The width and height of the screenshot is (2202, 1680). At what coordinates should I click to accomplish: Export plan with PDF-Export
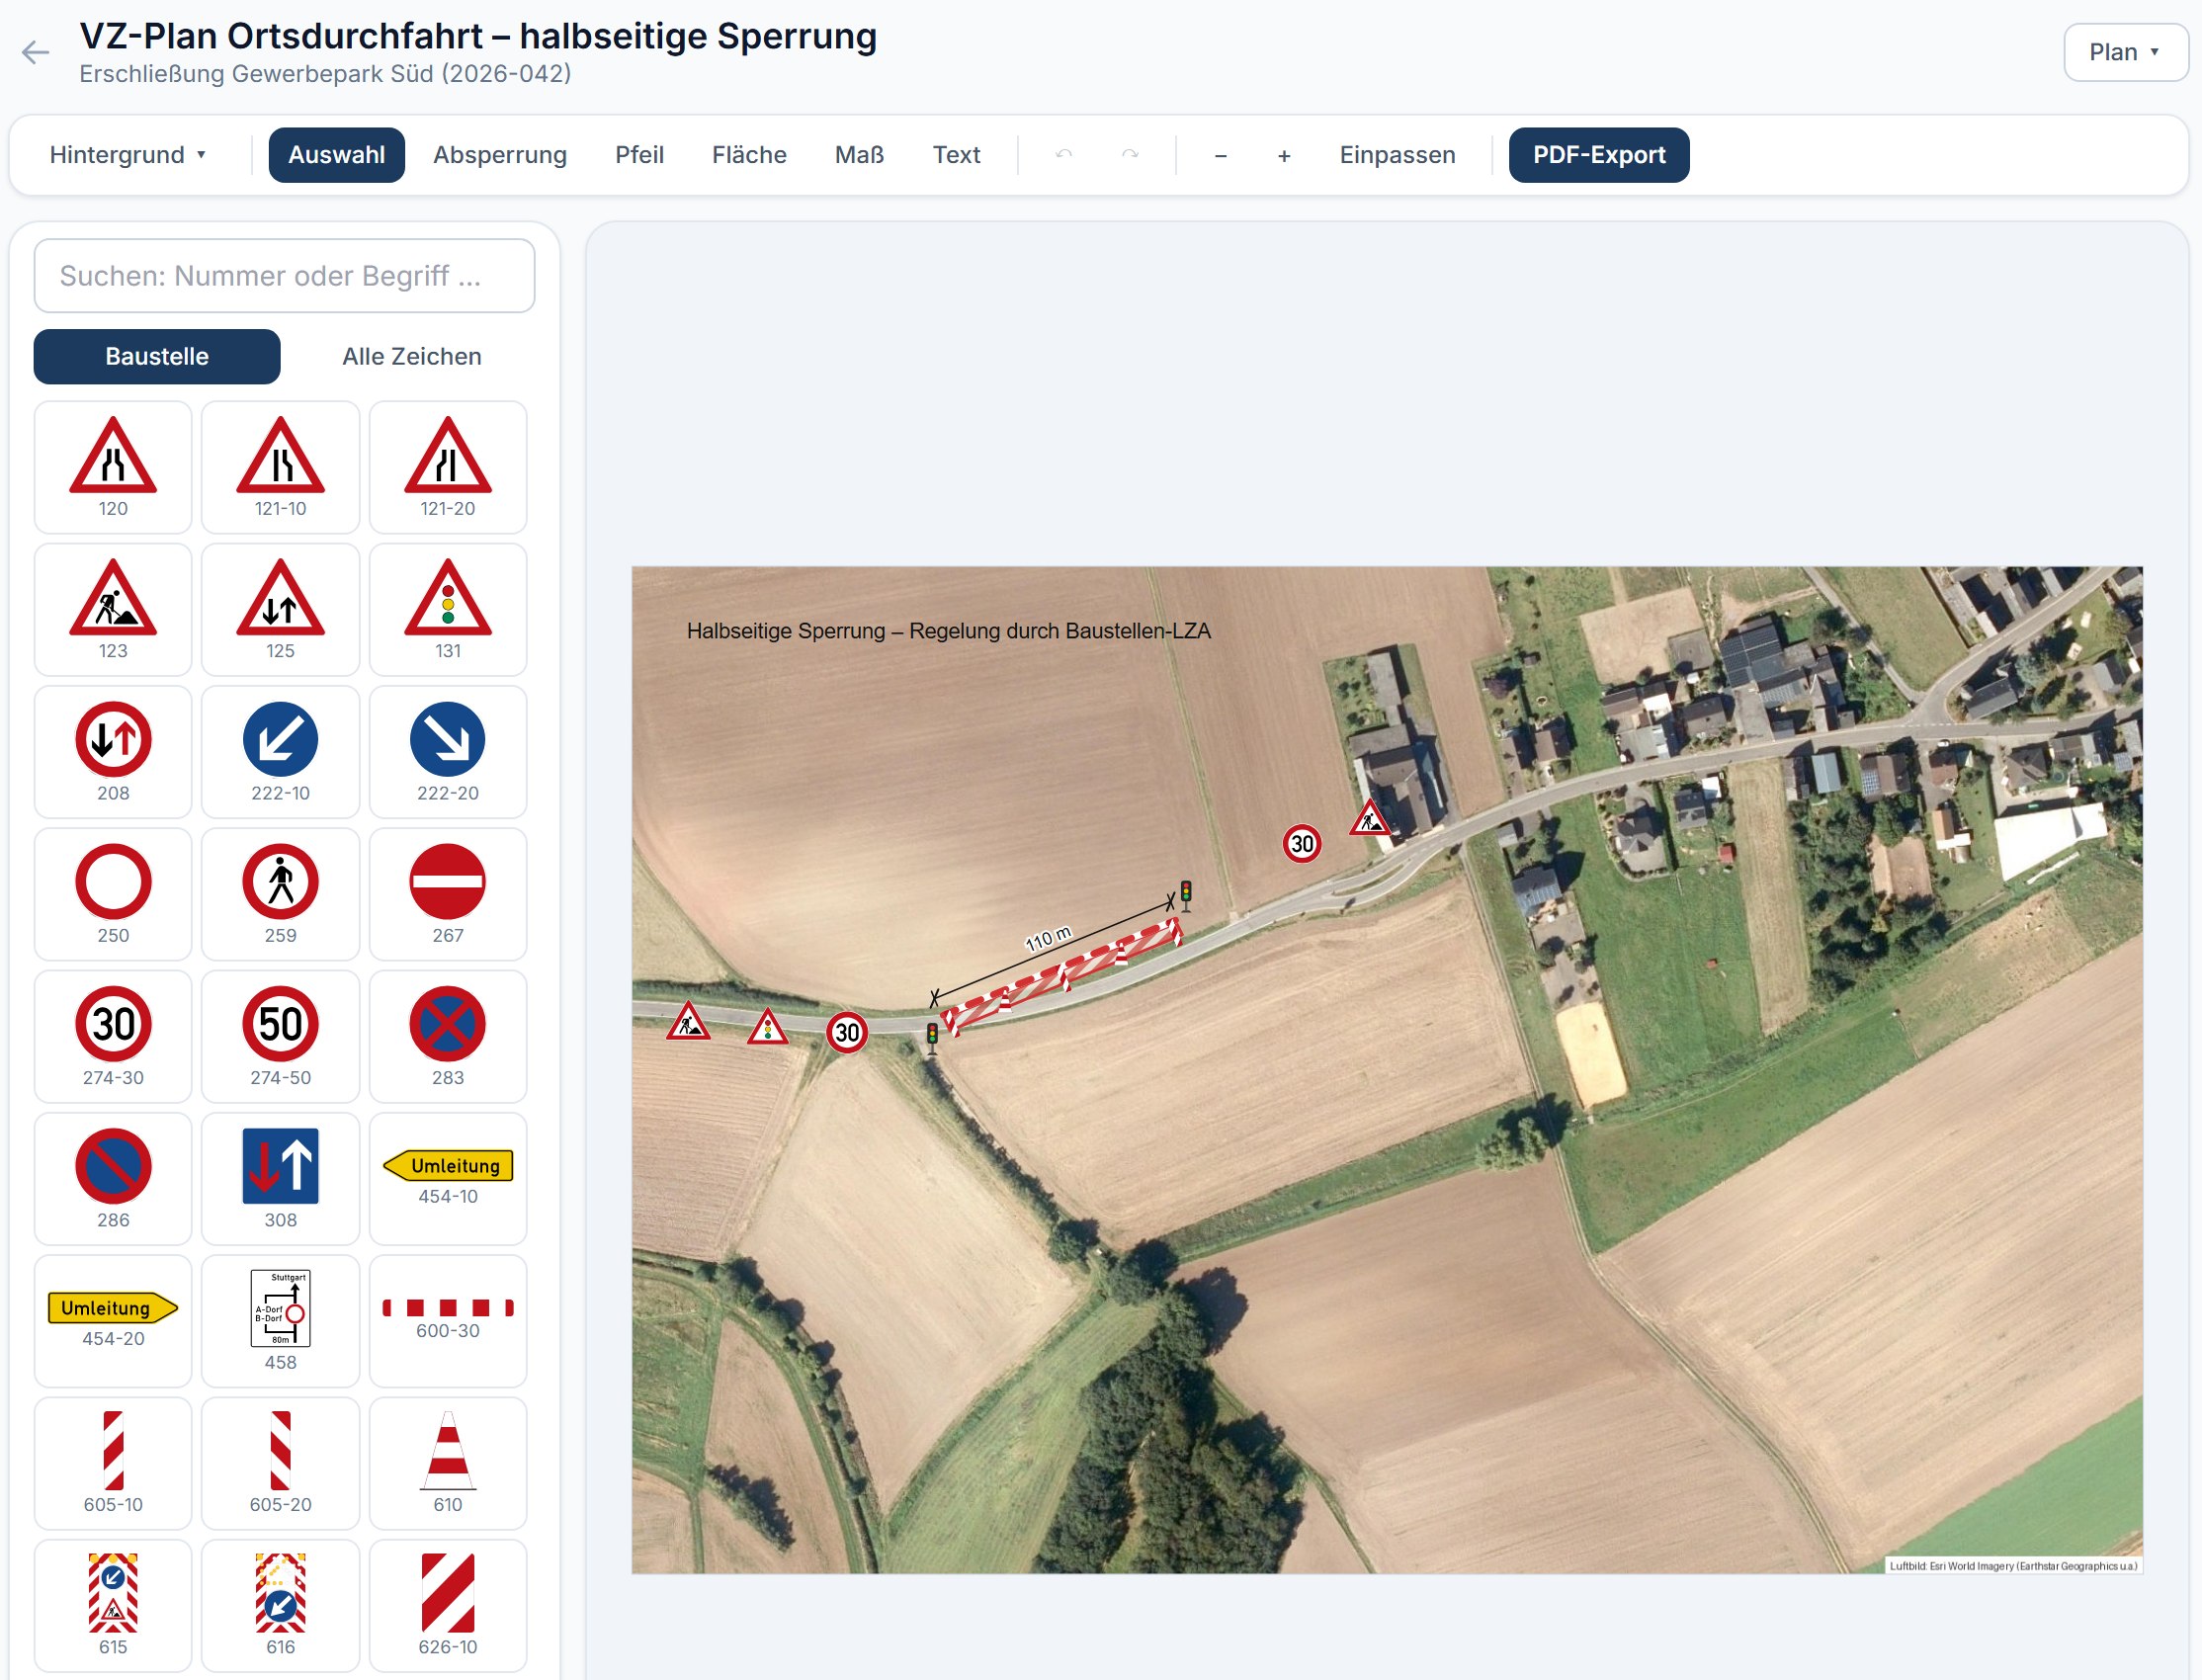coord(1598,155)
